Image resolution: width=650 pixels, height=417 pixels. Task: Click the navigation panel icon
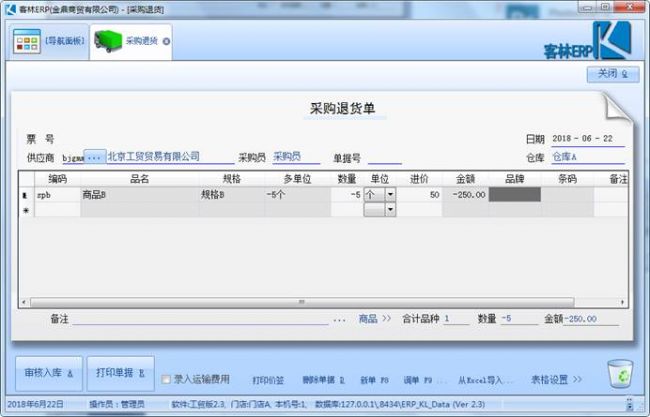tap(26, 42)
